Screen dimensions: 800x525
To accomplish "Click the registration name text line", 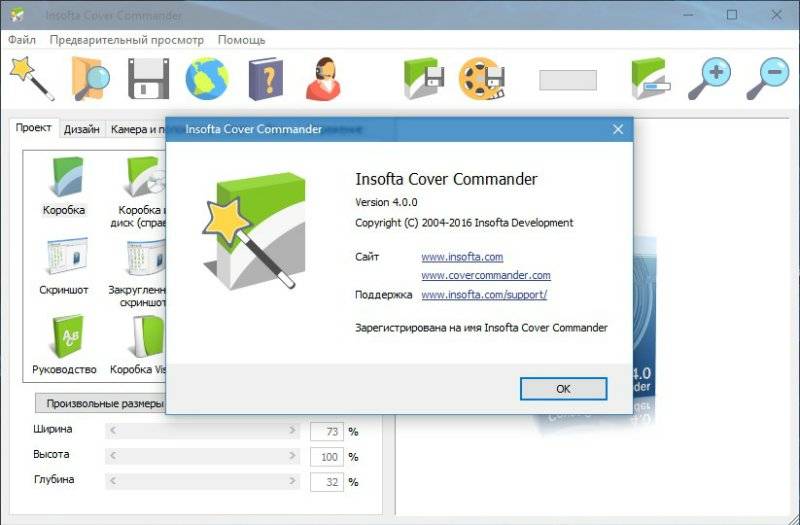I will (481, 328).
